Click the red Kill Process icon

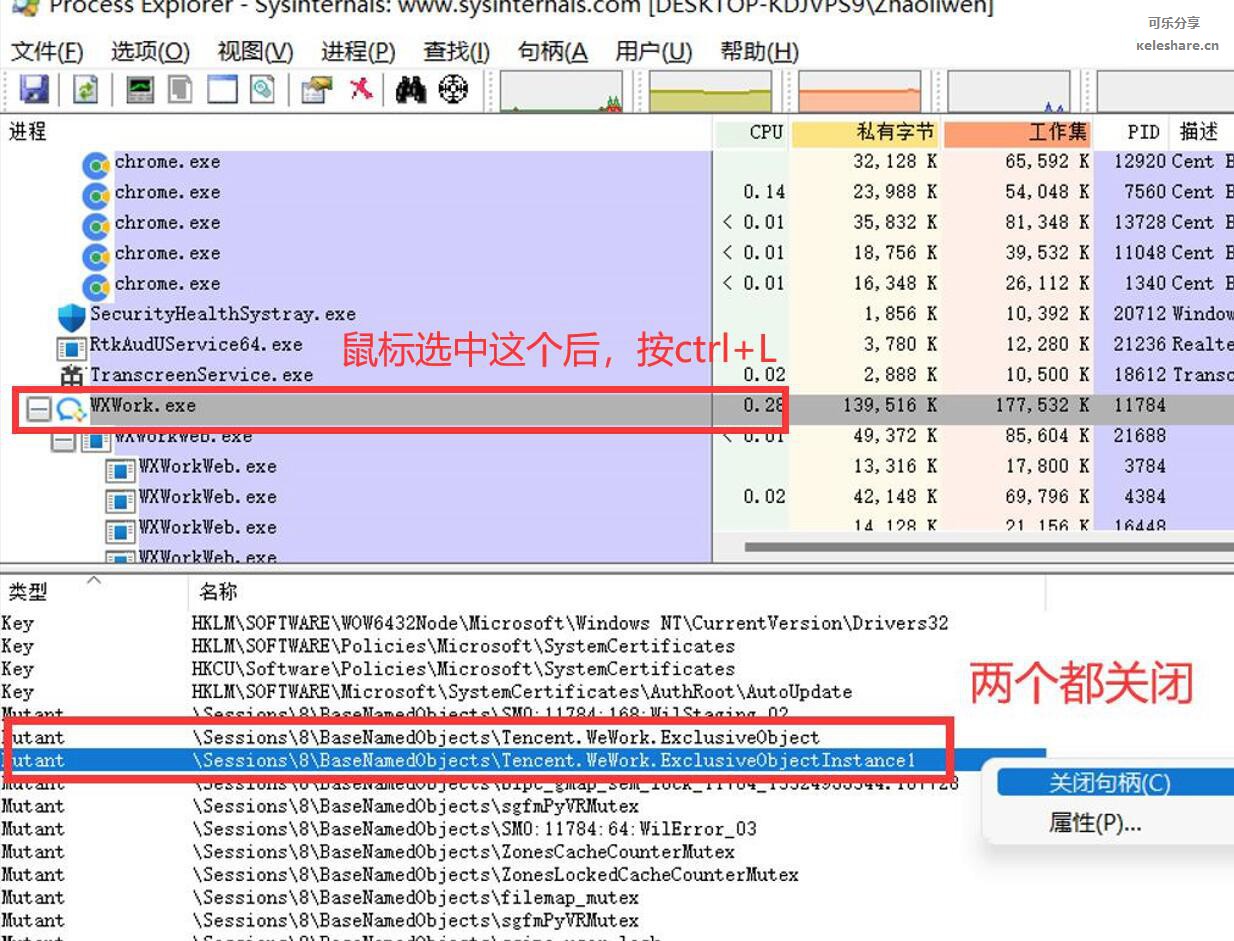click(x=361, y=89)
